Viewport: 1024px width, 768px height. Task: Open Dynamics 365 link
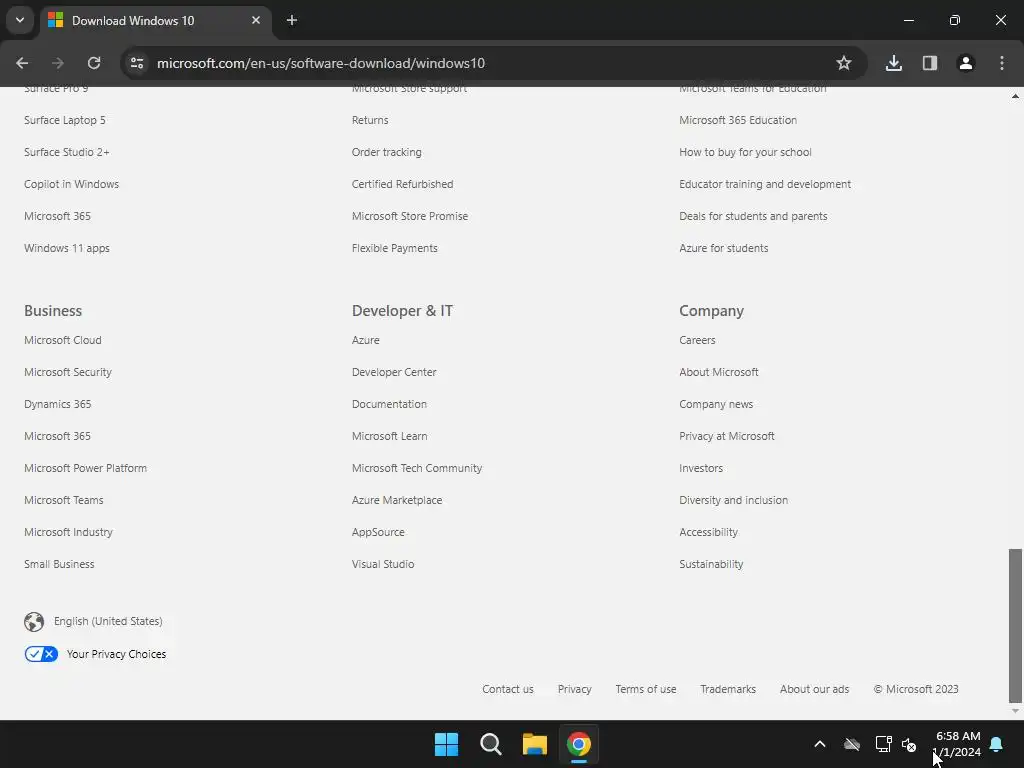pos(57,404)
